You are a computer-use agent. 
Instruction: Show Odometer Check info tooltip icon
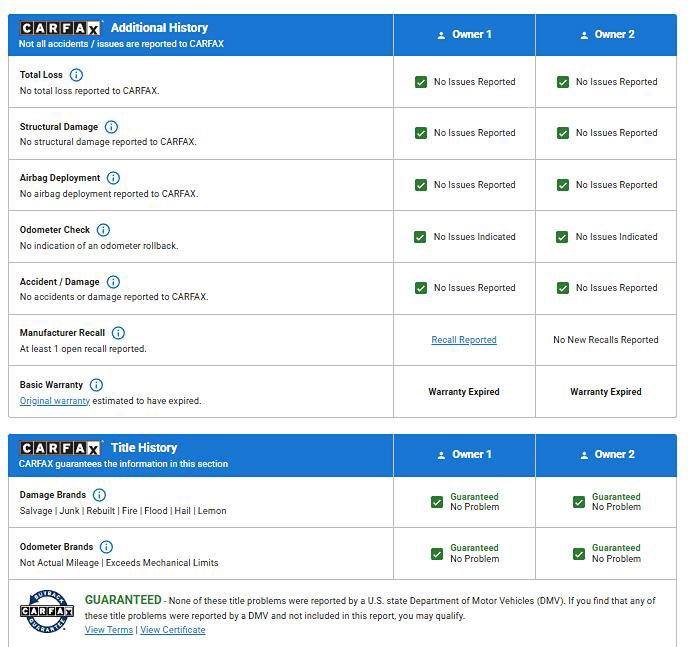pos(103,230)
